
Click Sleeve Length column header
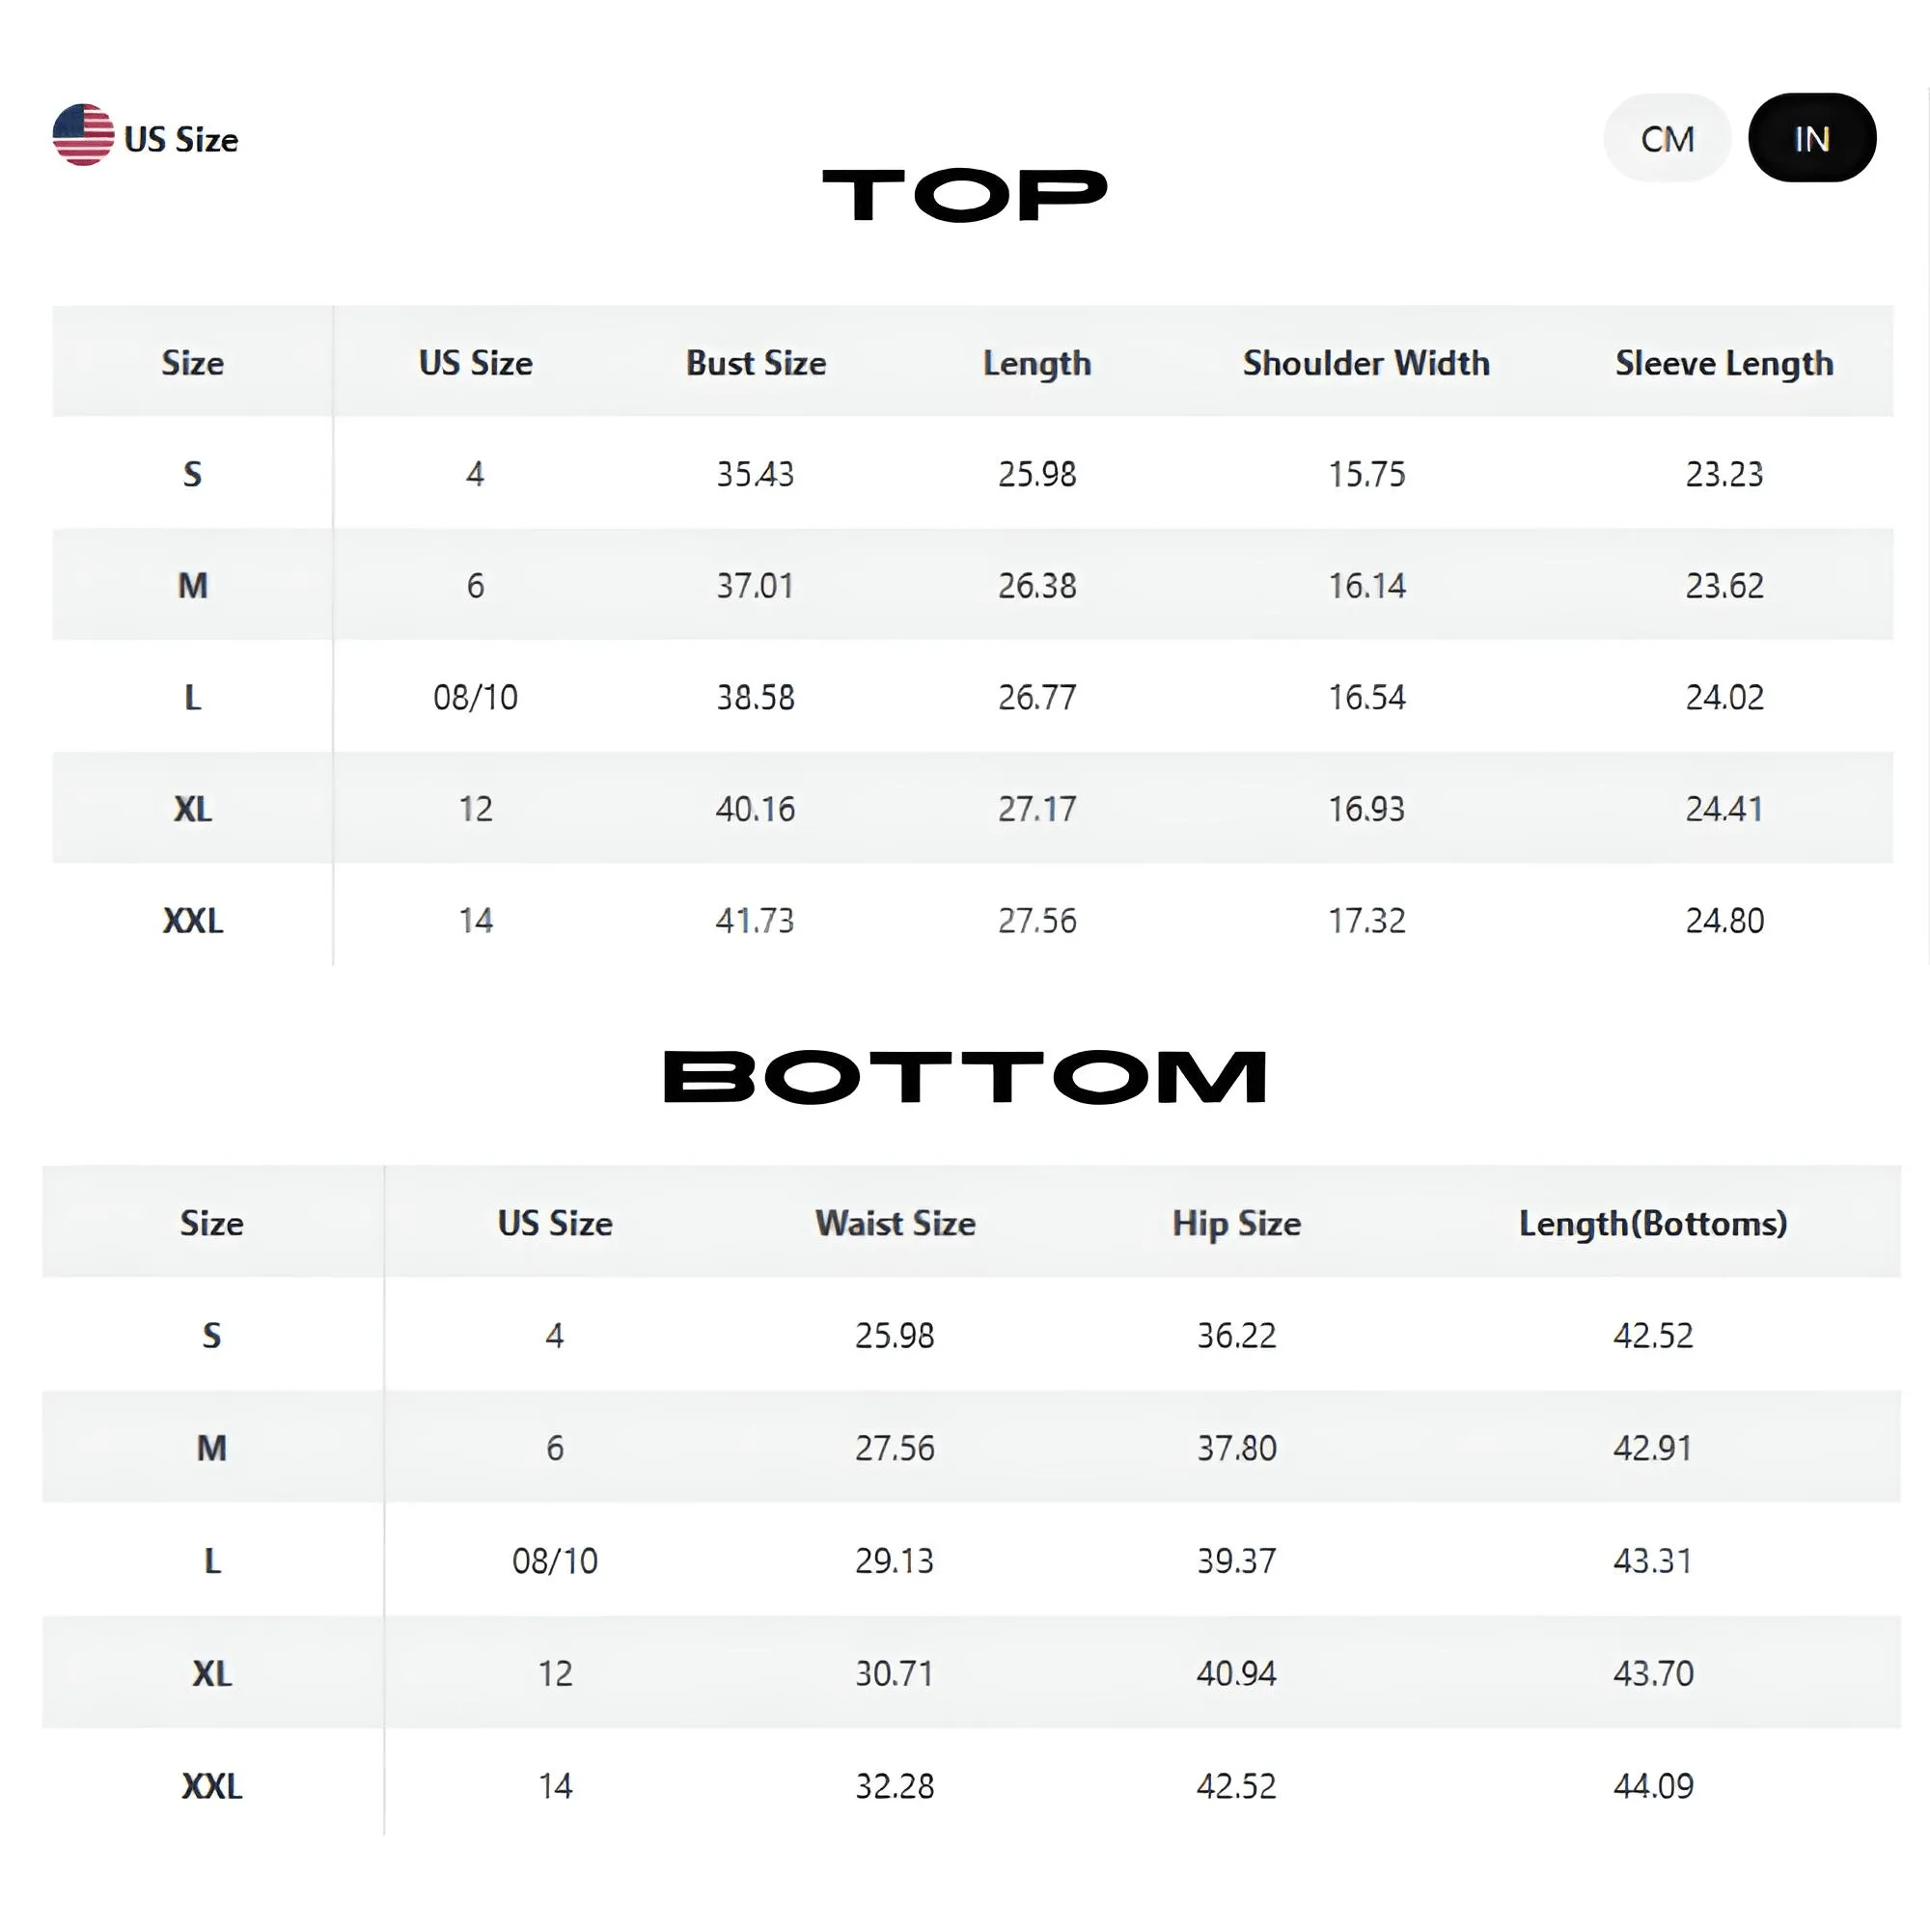pos(1723,363)
